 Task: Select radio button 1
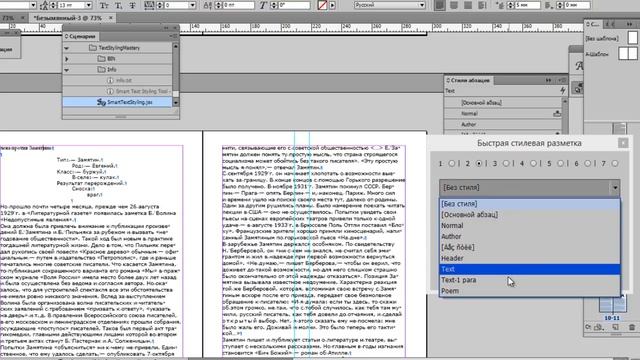[x=451, y=163]
